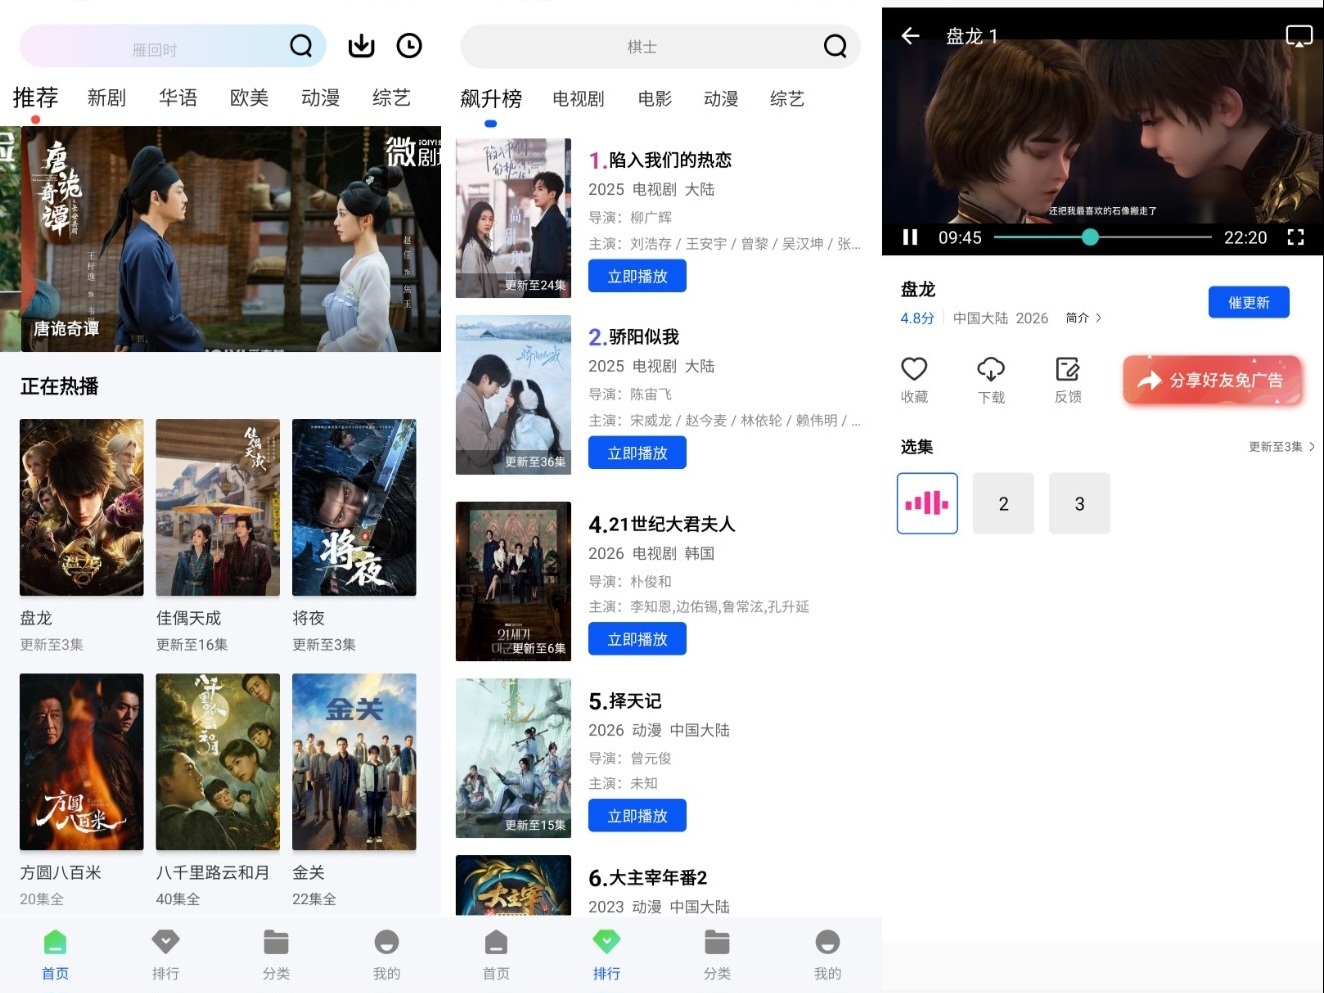Play 骄阳似我 with 立即播放 button

point(637,453)
